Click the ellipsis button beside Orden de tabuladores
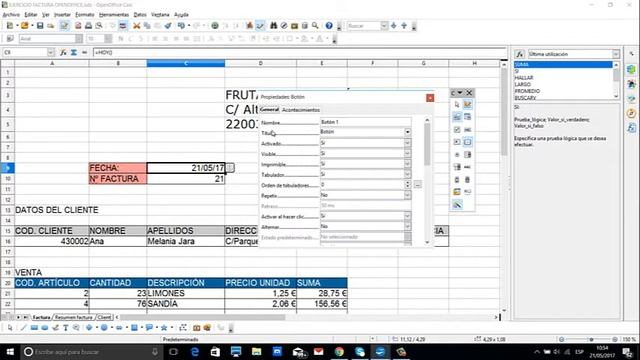The image size is (640, 360). click(418, 185)
